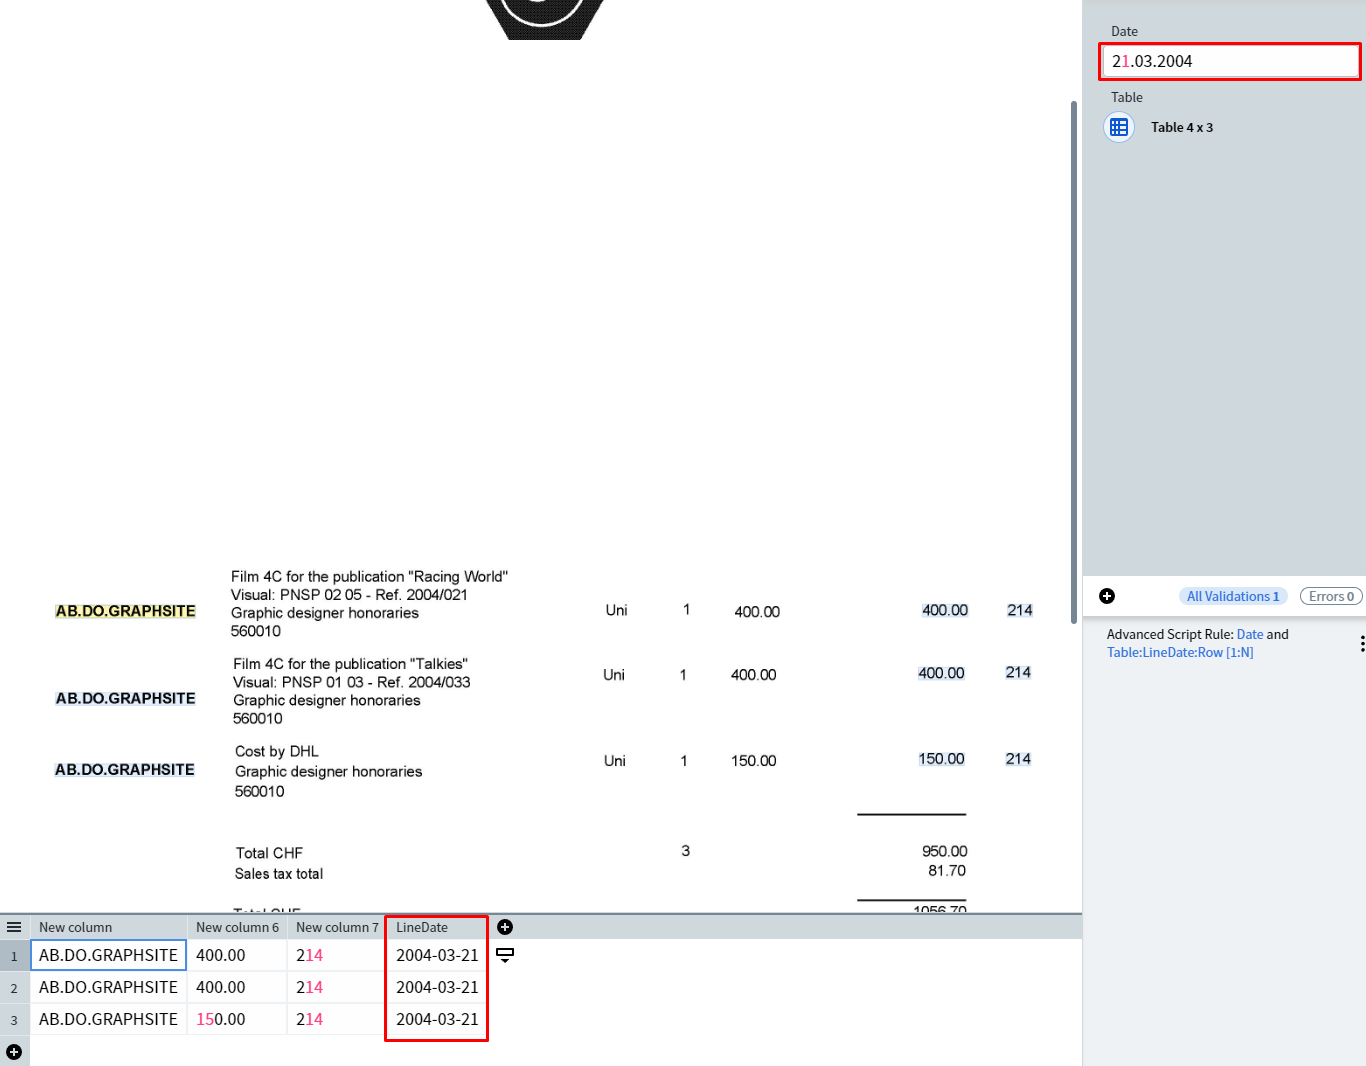Click the hamburger menu icon on the table
Screen dimensions: 1366x1066
(x=14, y=927)
